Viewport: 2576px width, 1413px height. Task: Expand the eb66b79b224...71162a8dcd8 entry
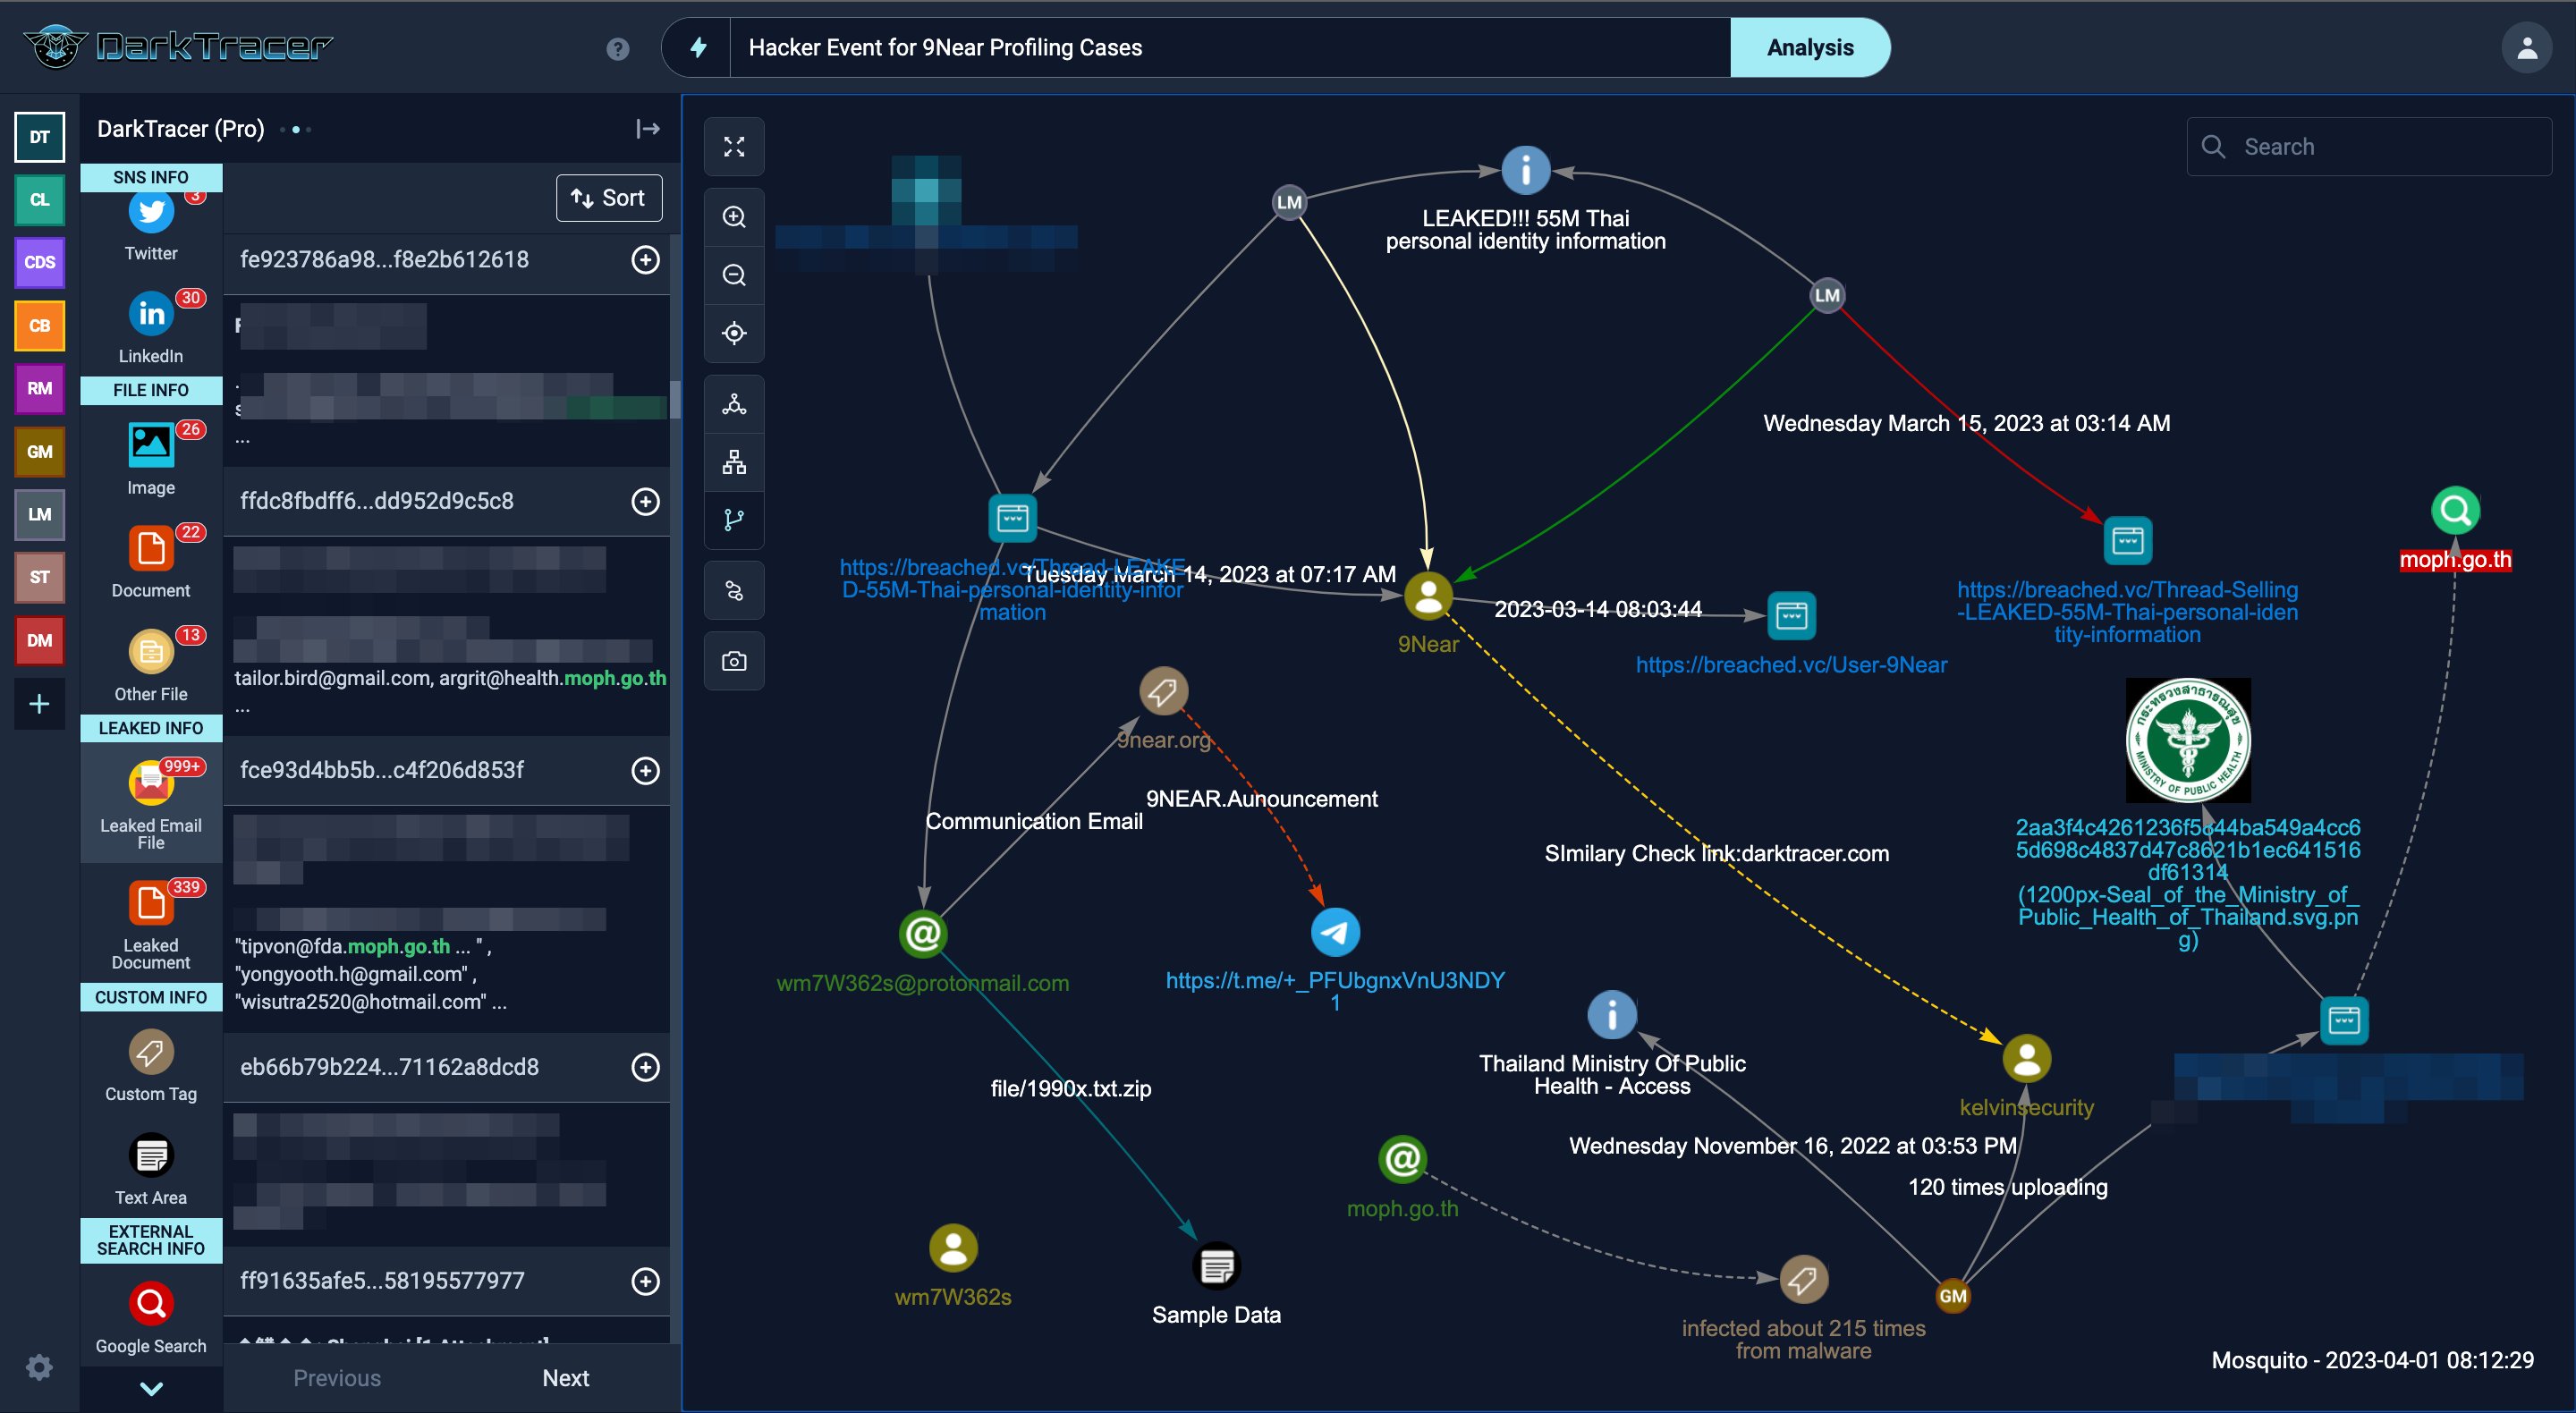(x=646, y=1067)
